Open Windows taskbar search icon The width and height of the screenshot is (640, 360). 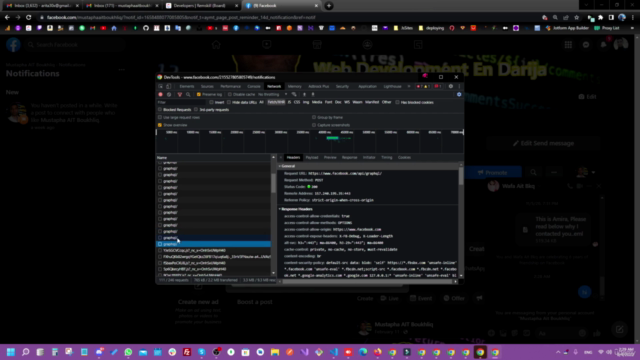click(26, 352)
